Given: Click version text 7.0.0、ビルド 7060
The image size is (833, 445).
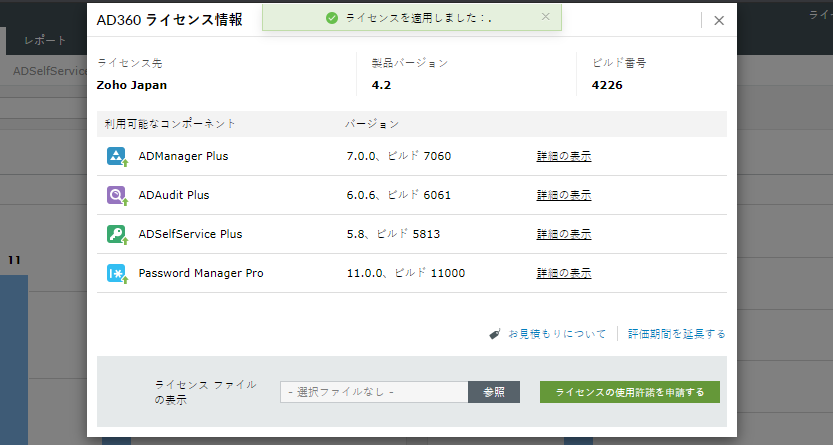Looking at the screenshot, I should [398, 156].
